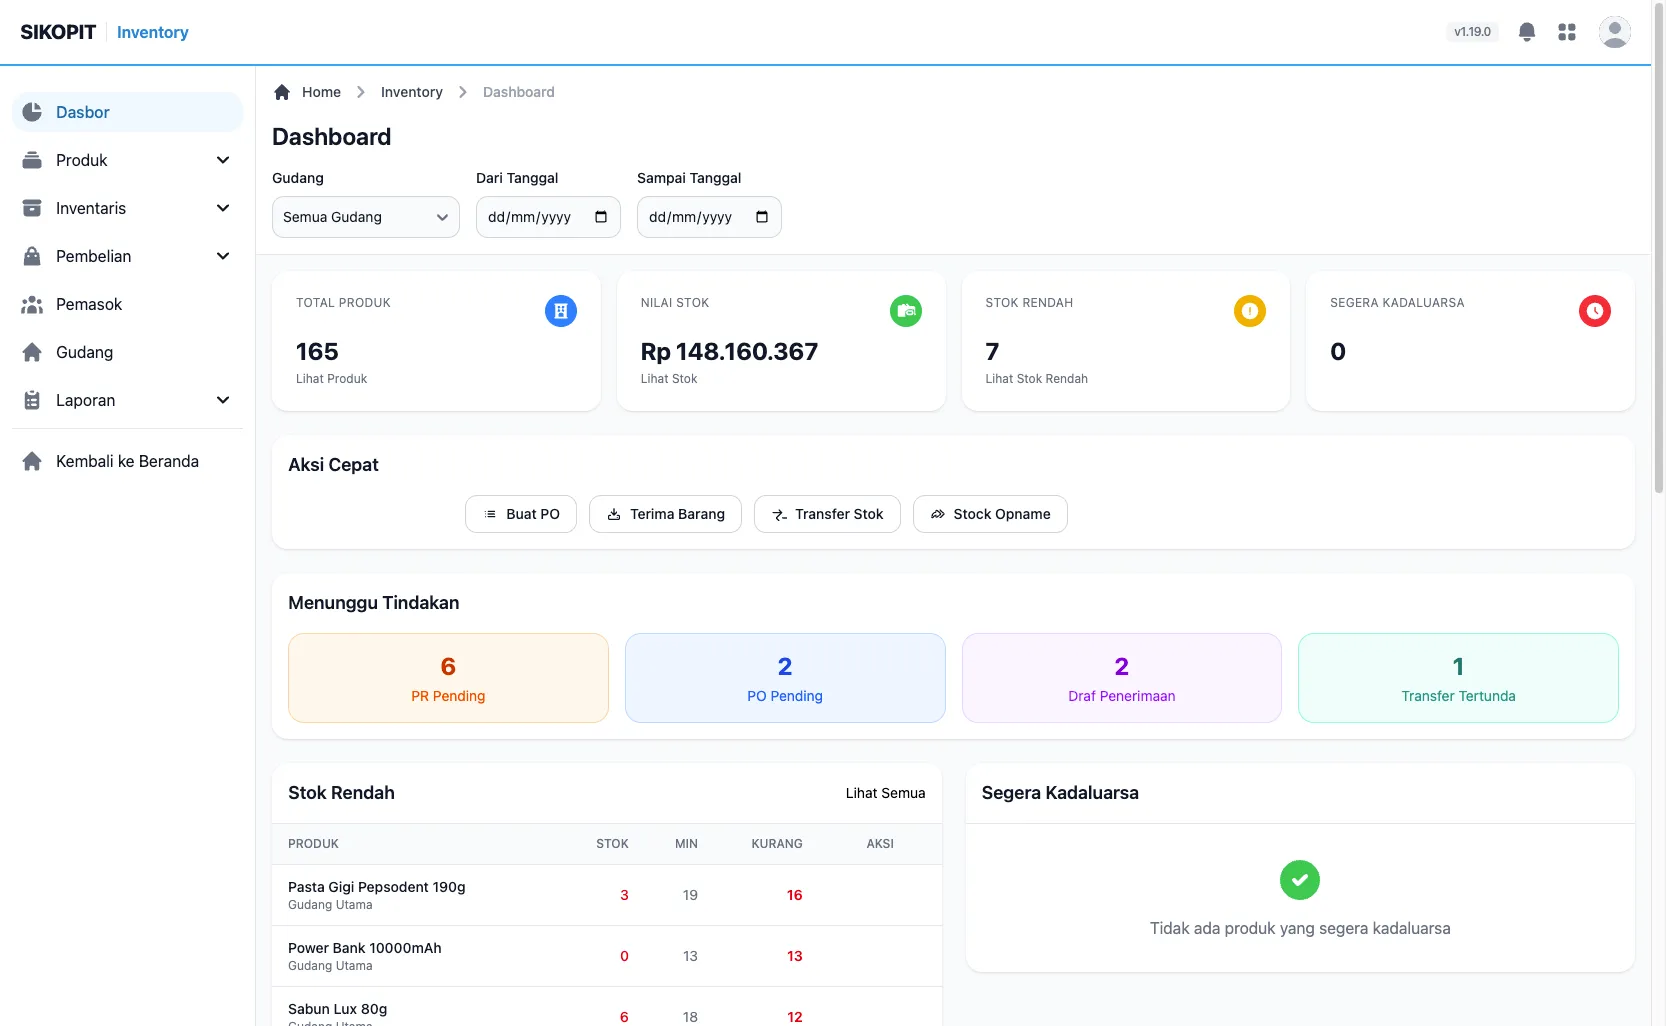Click the yellow Stok Rendah warning icon
Viewport: 1666px width, 1026px height.
1250,311
